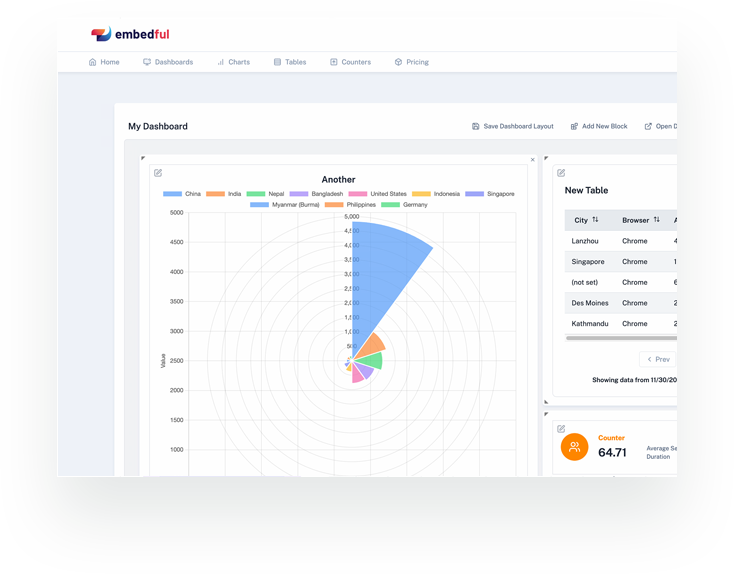Click the edit icon on the Another chart
Image resolution: width=734 pixels, height=574 pixels.
pyautogui.click(x=158, y=173)
